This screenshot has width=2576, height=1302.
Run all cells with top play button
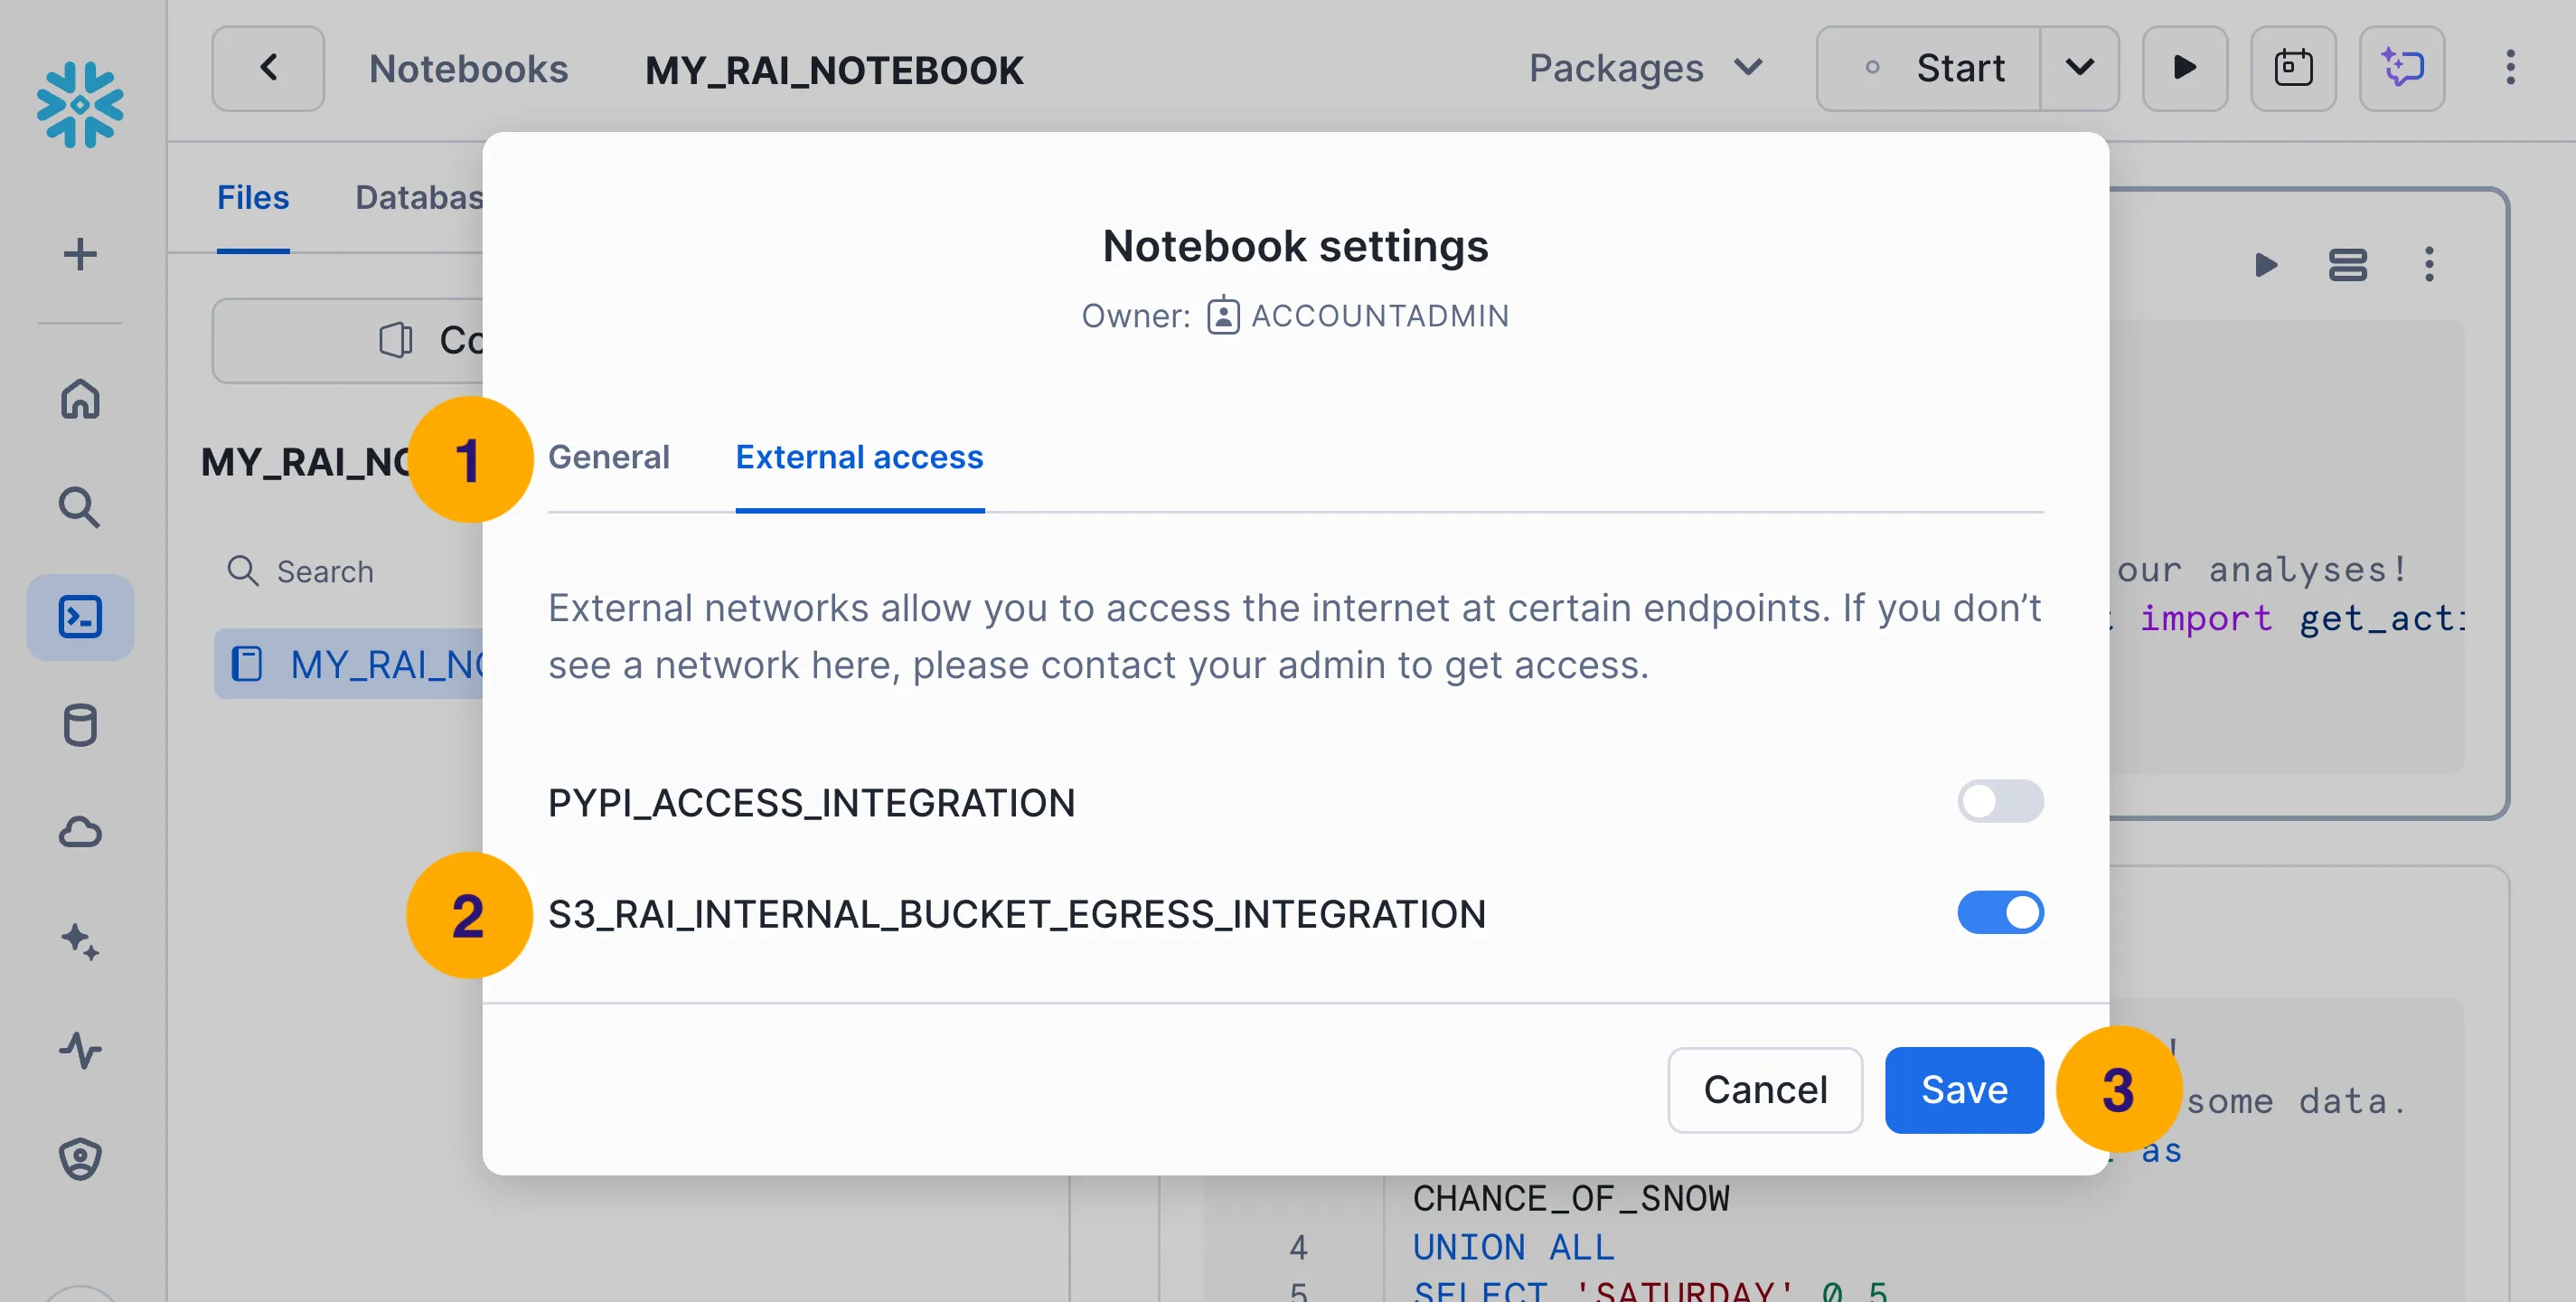pos(2184,68)
